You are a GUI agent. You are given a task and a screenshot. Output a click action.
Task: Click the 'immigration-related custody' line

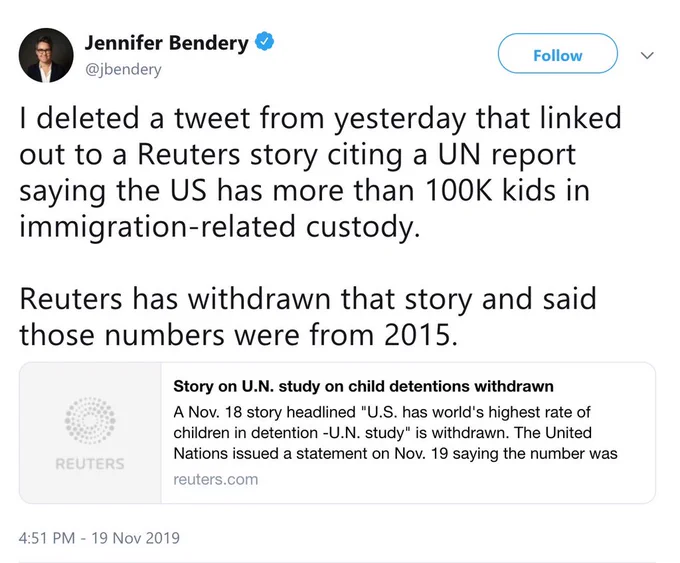220,227
